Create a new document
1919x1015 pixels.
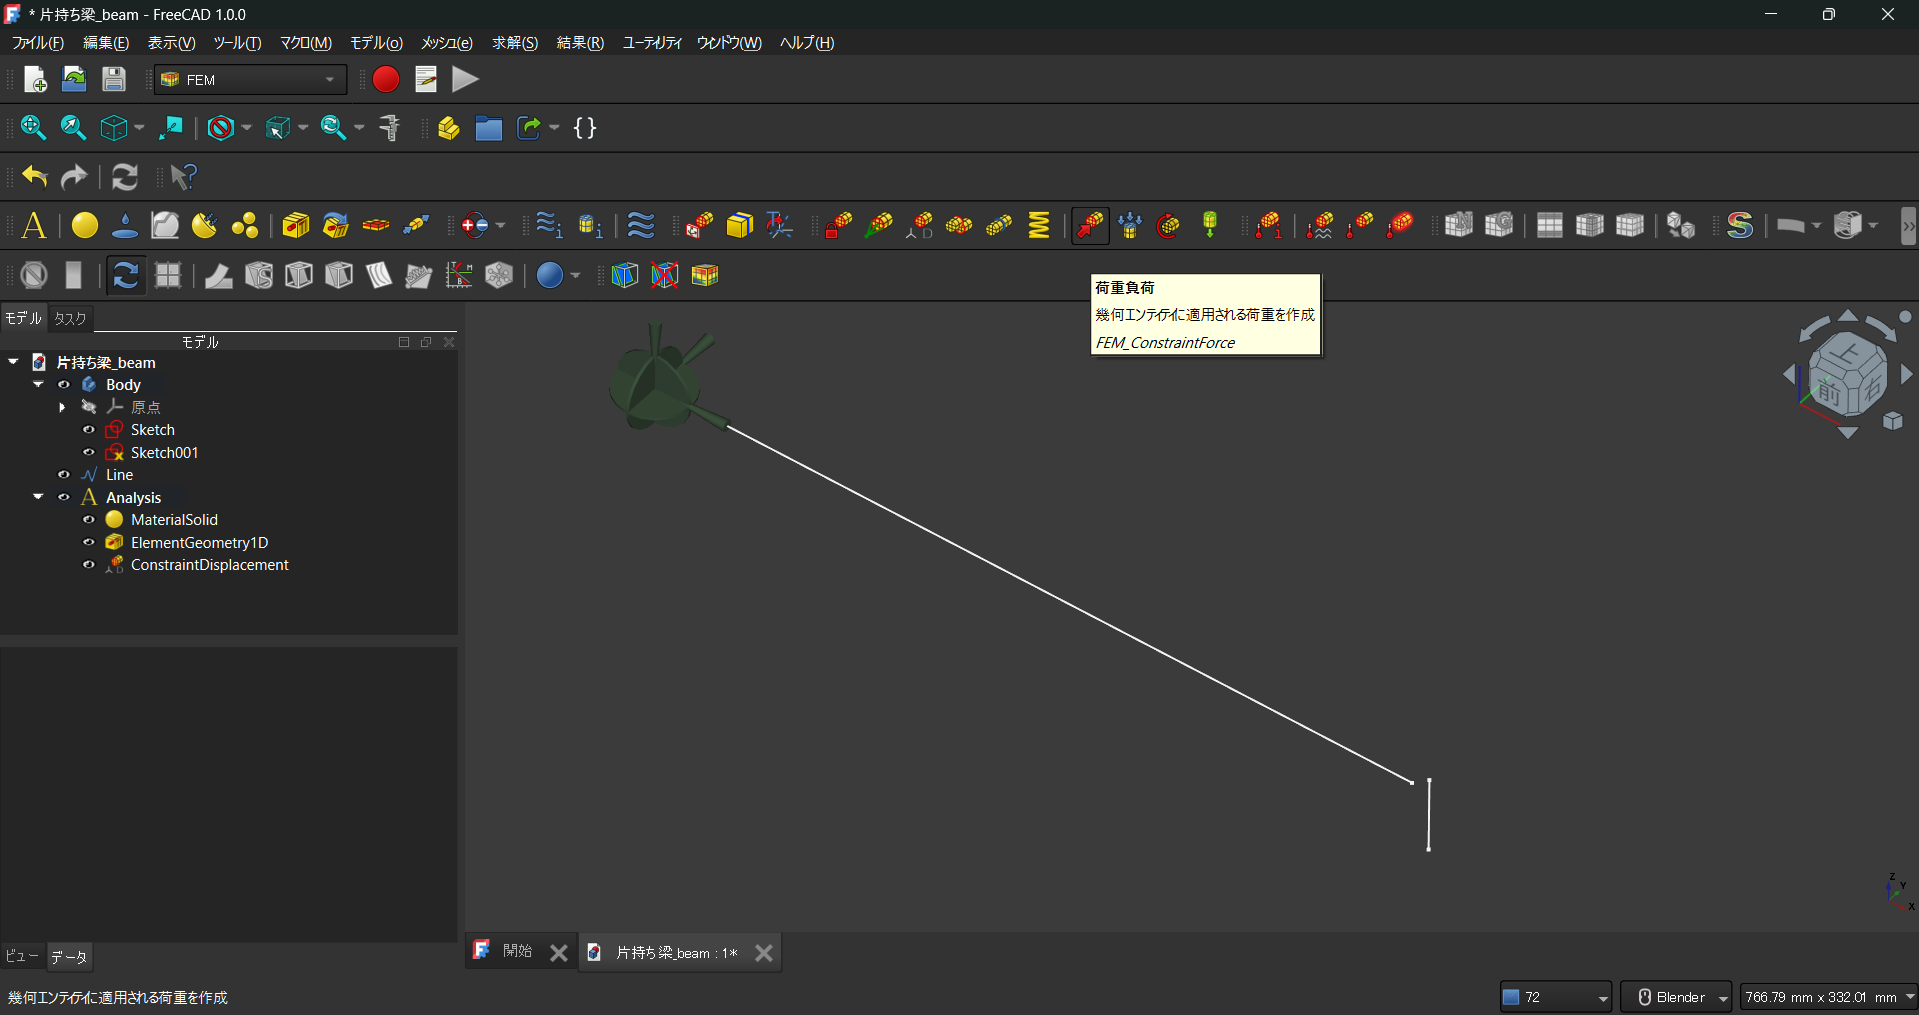(35, 79)
